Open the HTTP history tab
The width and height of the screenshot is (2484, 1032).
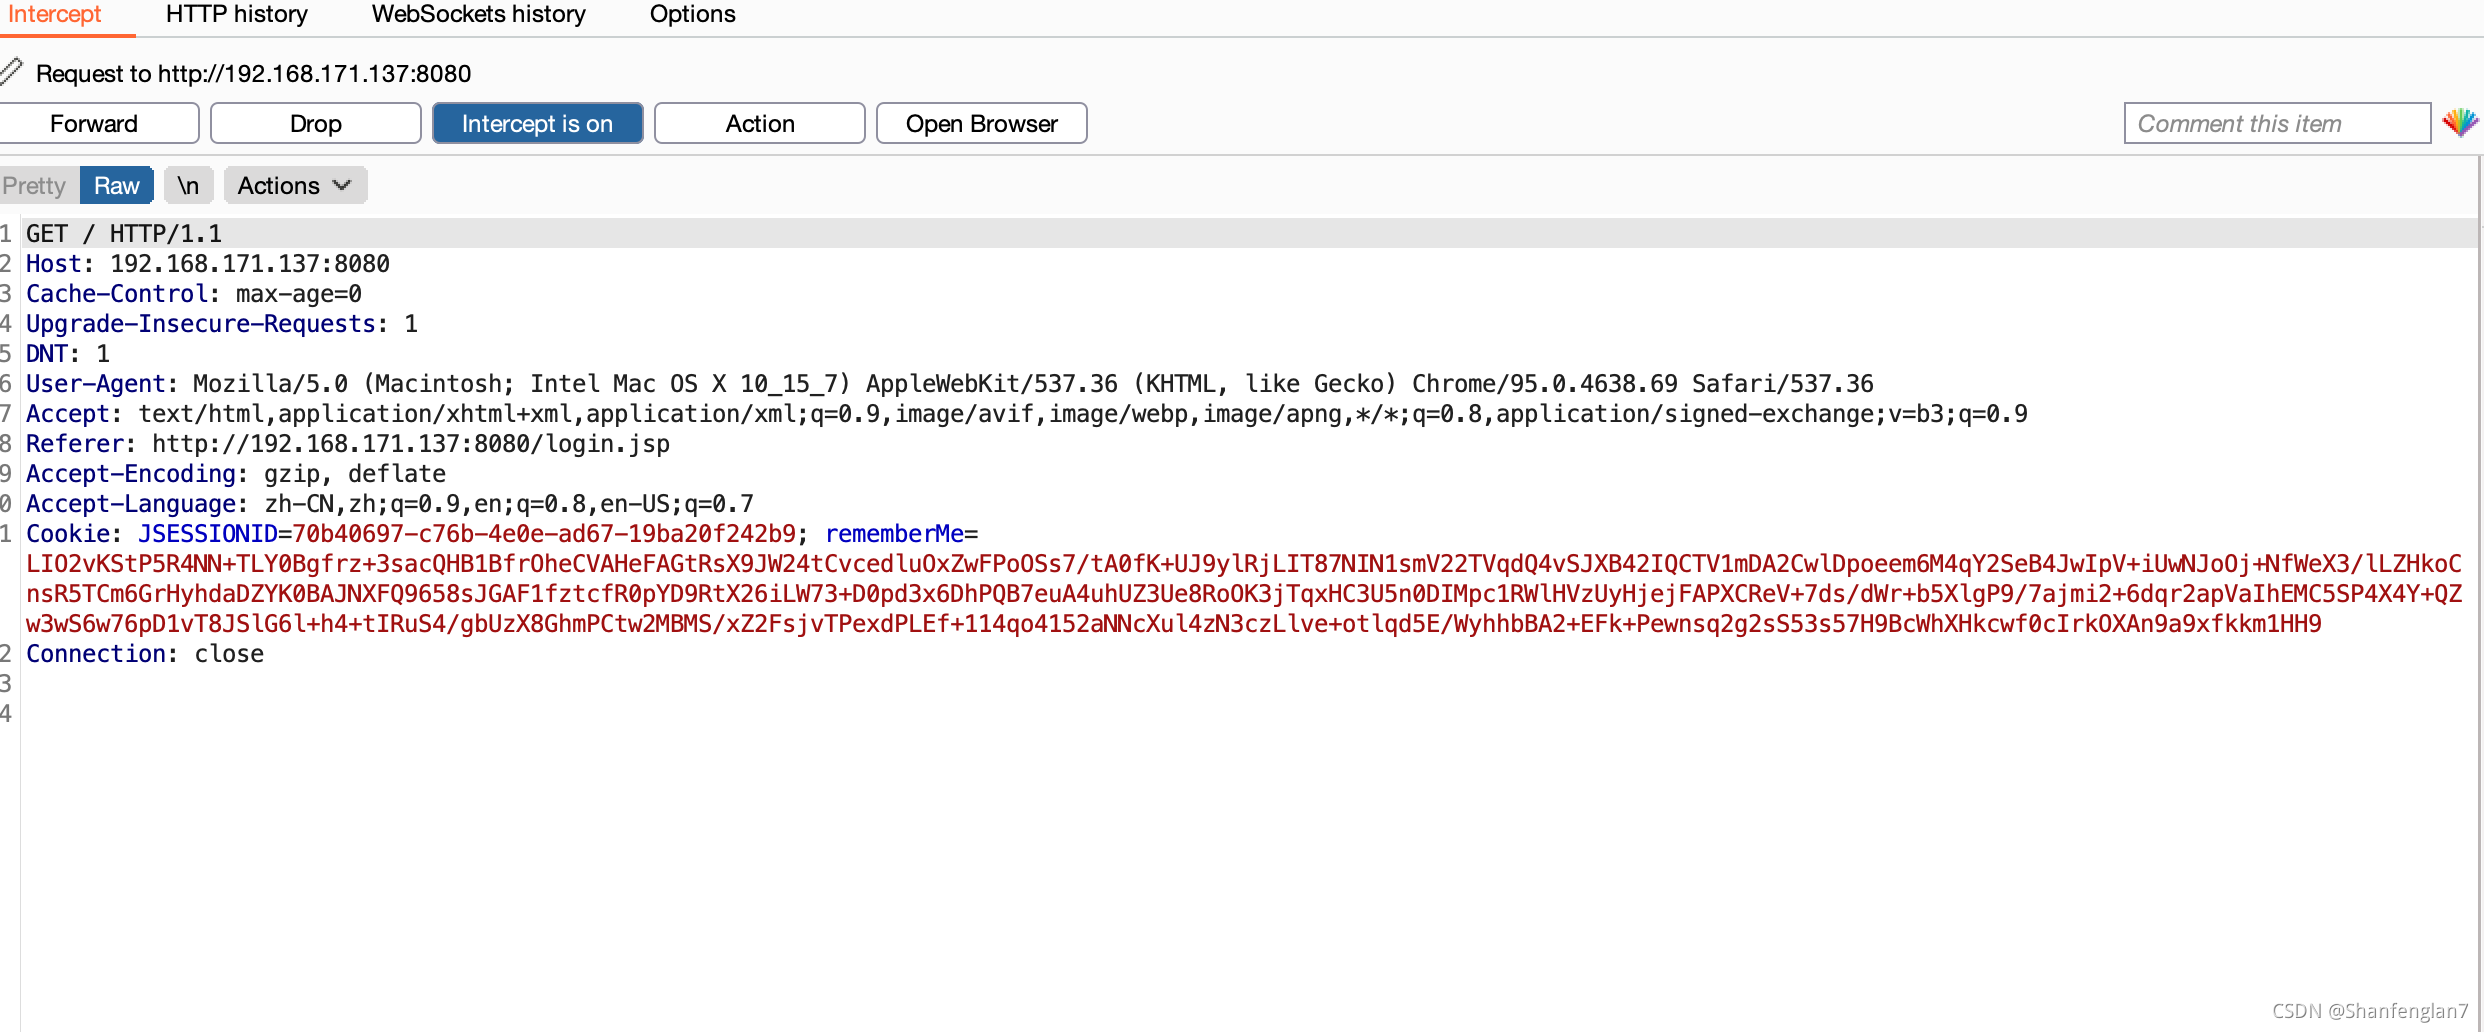click(x=237, y=15)
